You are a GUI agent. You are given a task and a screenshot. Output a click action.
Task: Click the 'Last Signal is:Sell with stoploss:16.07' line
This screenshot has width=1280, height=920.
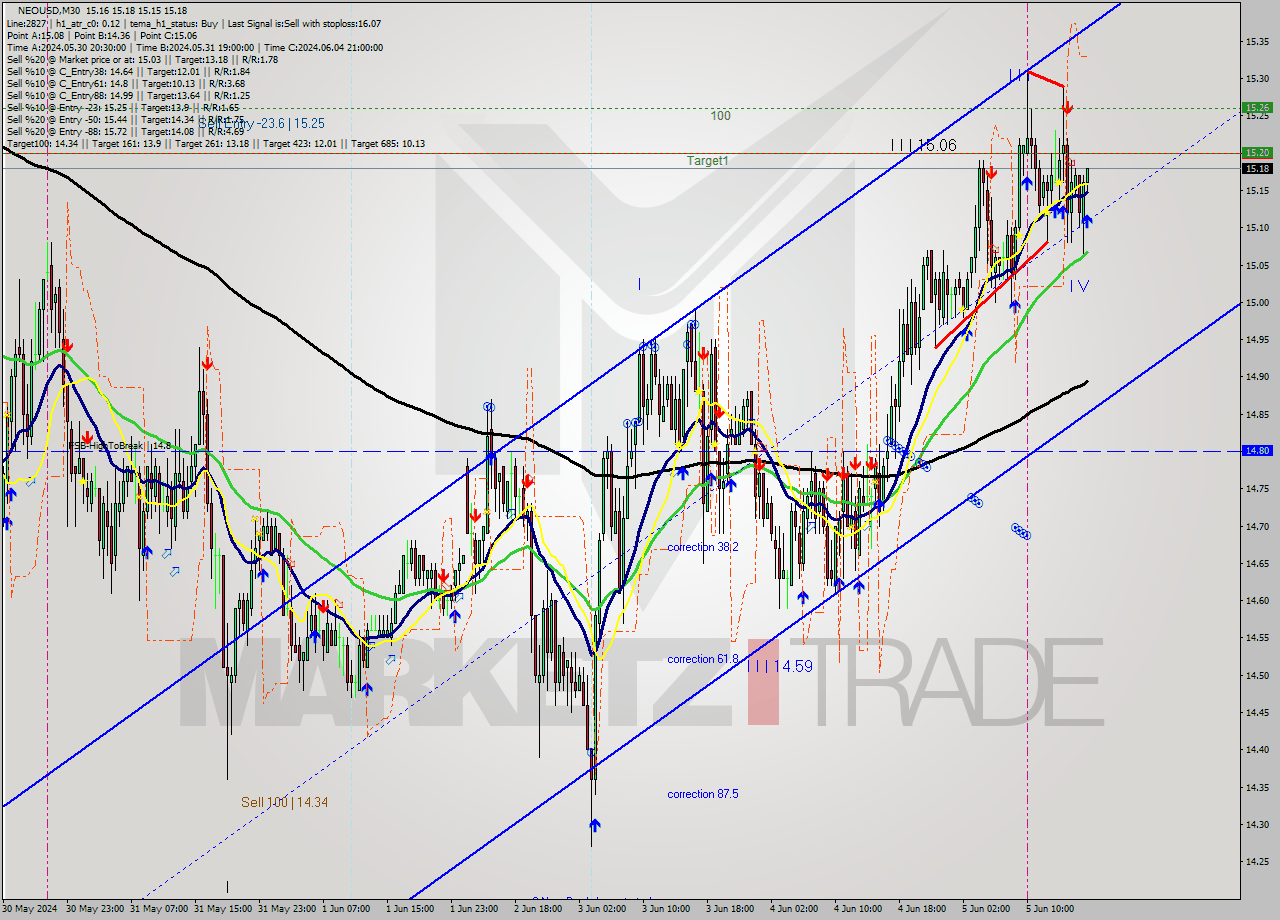pyautogui.click(x=304, y=23)
